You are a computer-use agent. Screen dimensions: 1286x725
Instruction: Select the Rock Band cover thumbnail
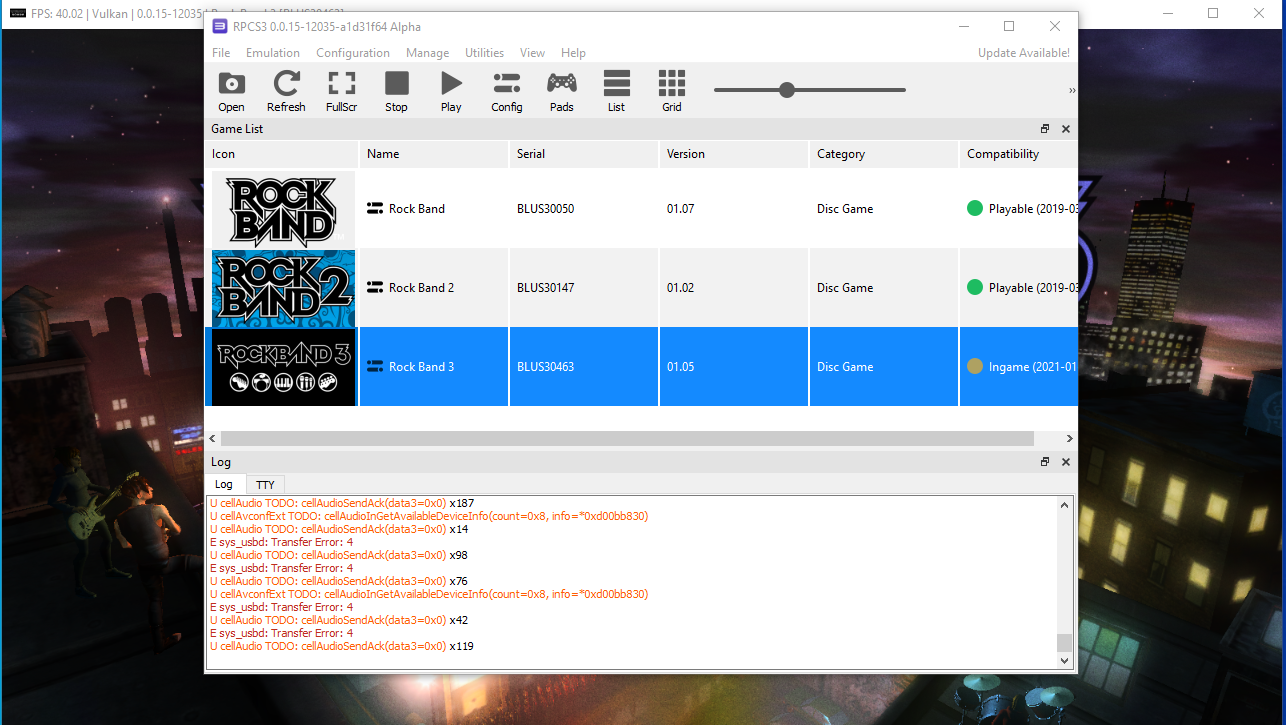pyautogui.click(x=283, y=209)
